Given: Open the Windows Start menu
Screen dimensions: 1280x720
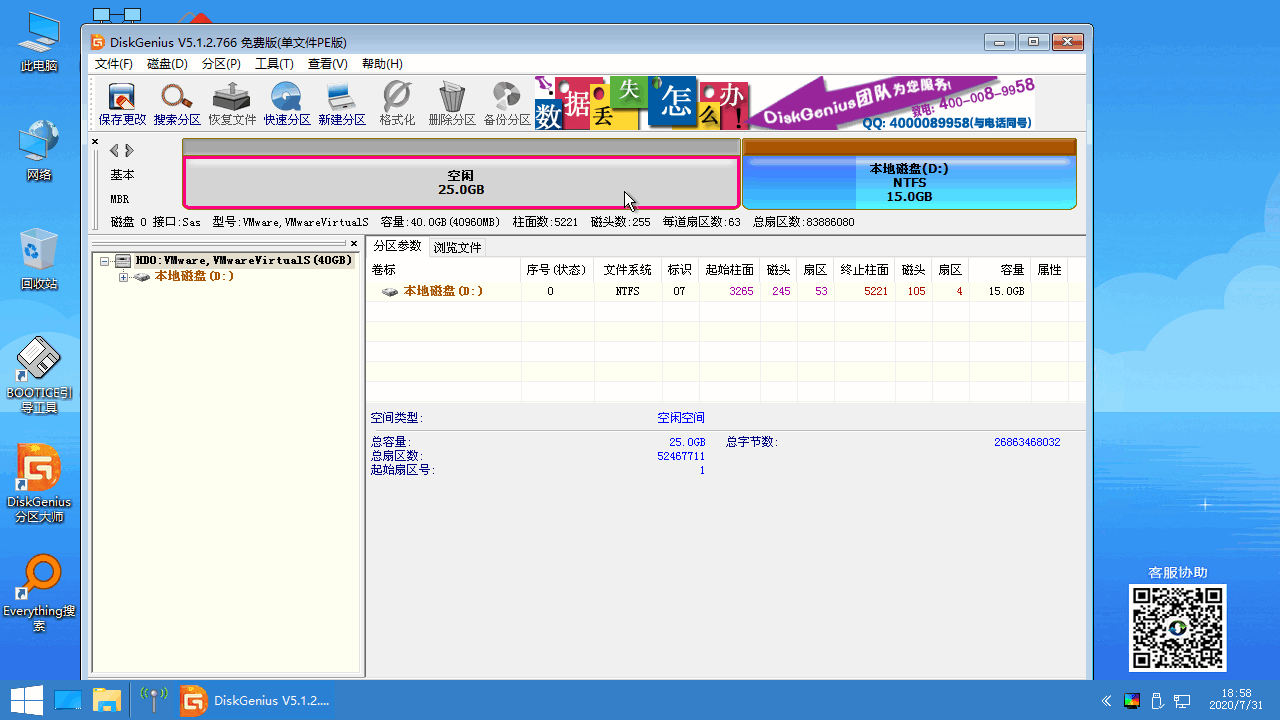Looking at the screenshot, I should coord(26,700).
